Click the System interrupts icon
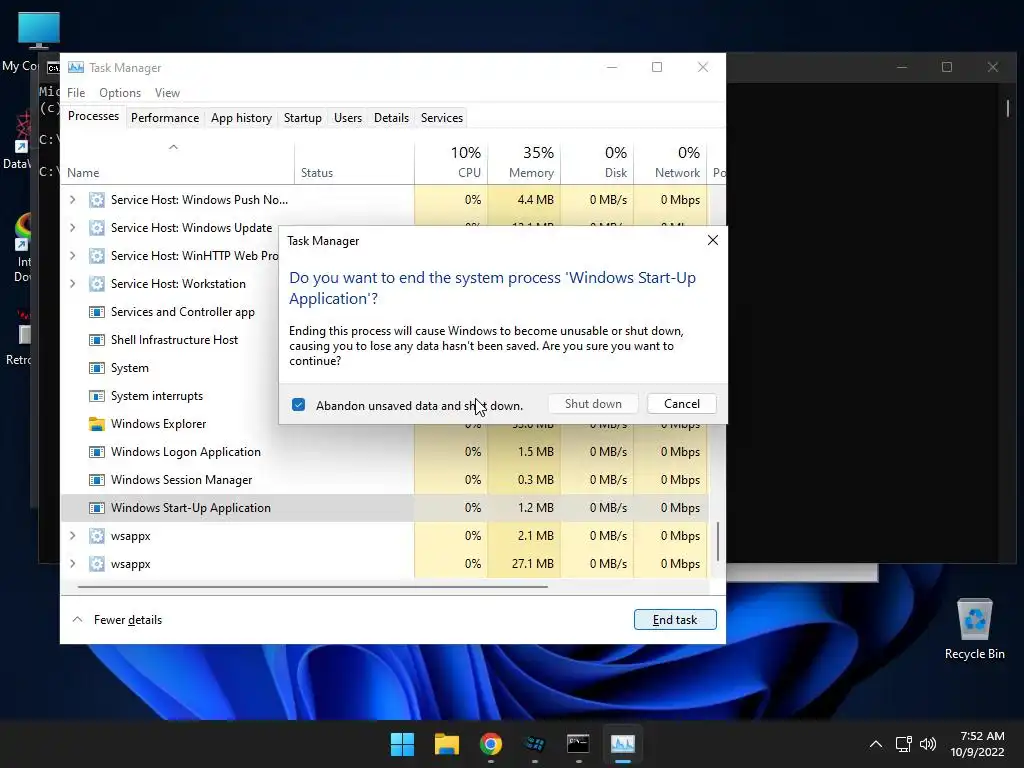Image resolution: width=1024 pixels, height=768 pixels. point(97,396)
